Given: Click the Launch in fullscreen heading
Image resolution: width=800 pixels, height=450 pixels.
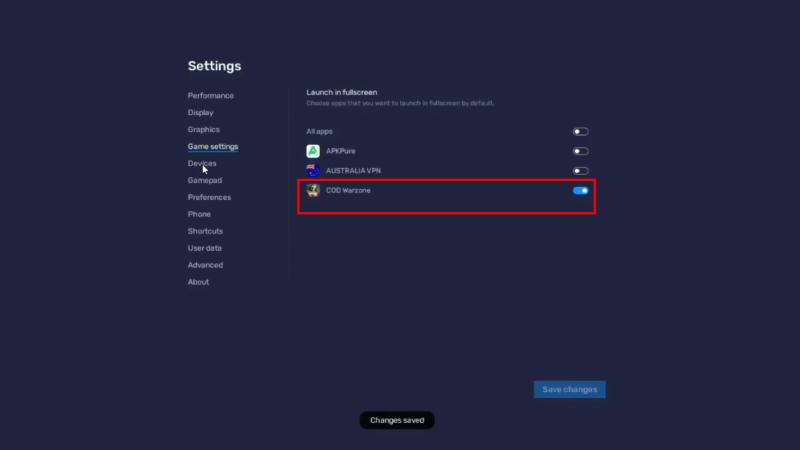Looking at the screenshot, I should click(342, 92).
